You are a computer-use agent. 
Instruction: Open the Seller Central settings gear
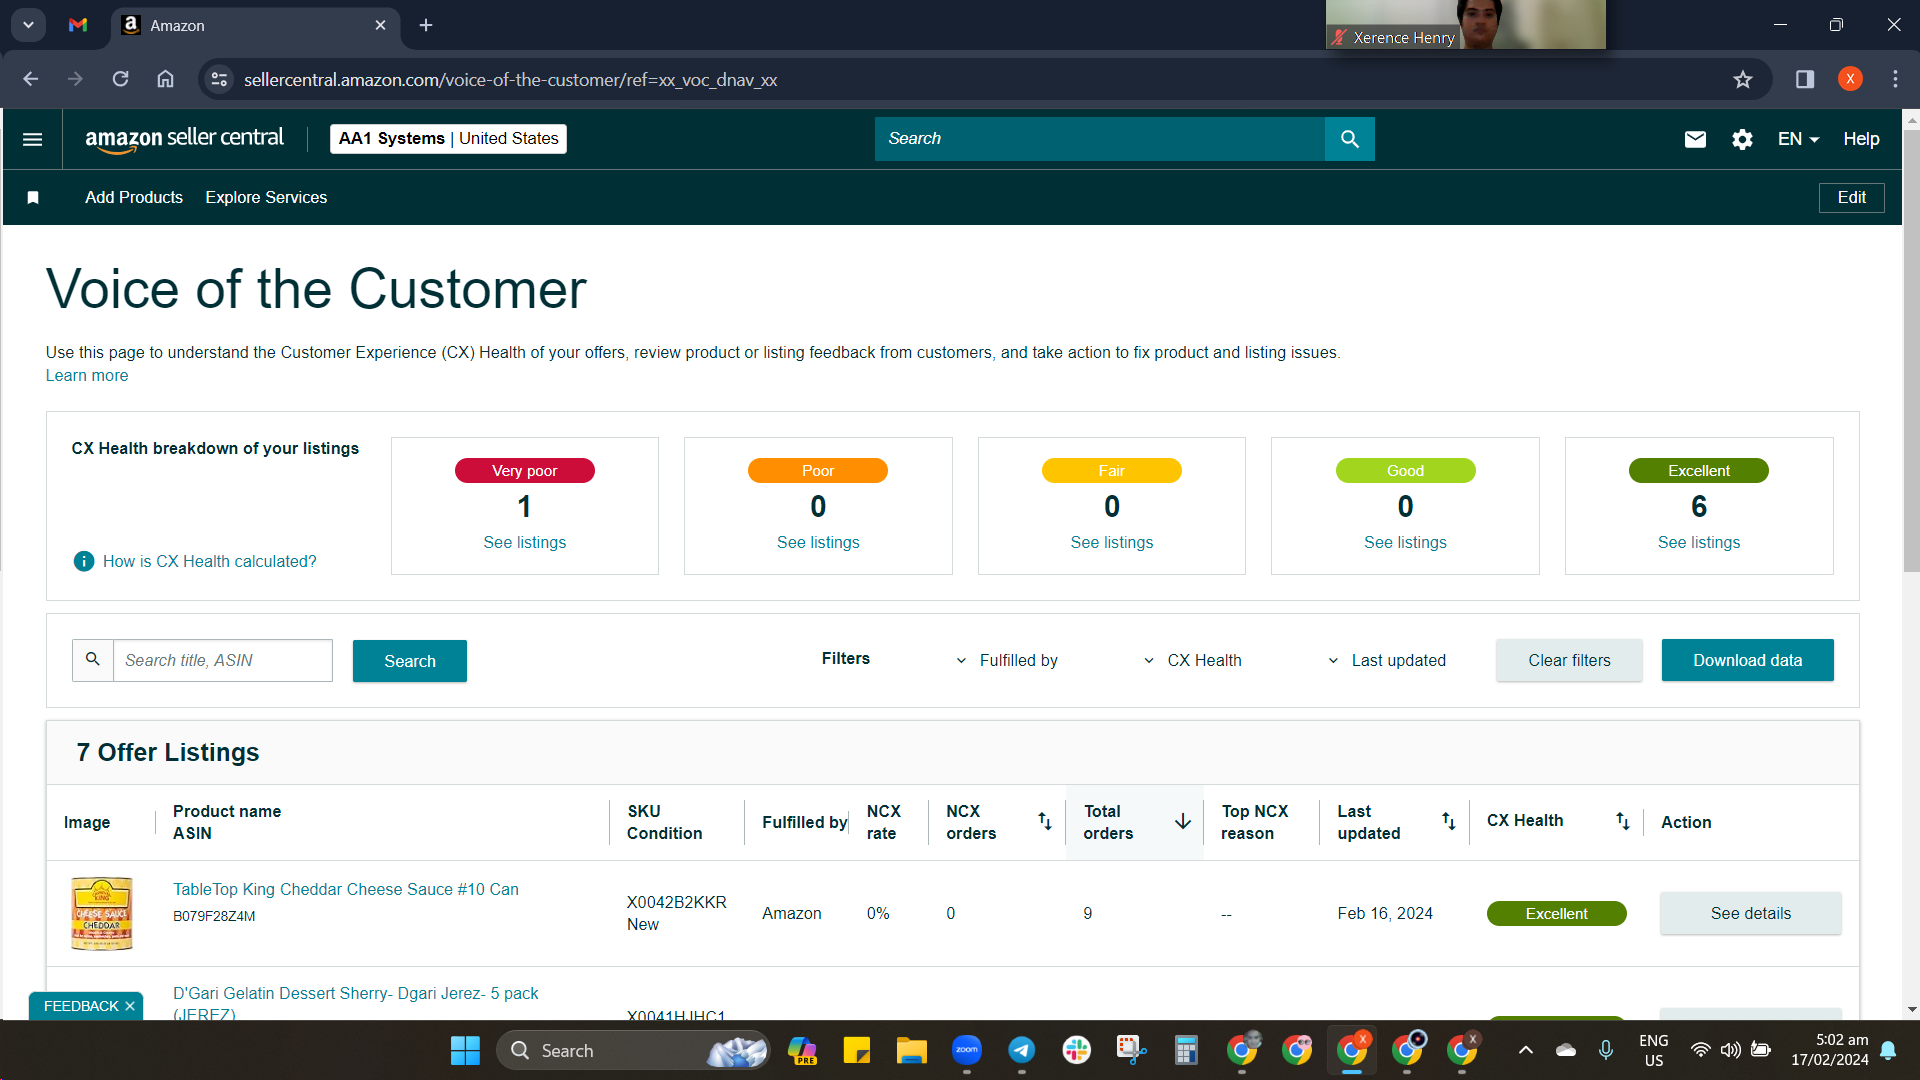tap(1742, 139)
